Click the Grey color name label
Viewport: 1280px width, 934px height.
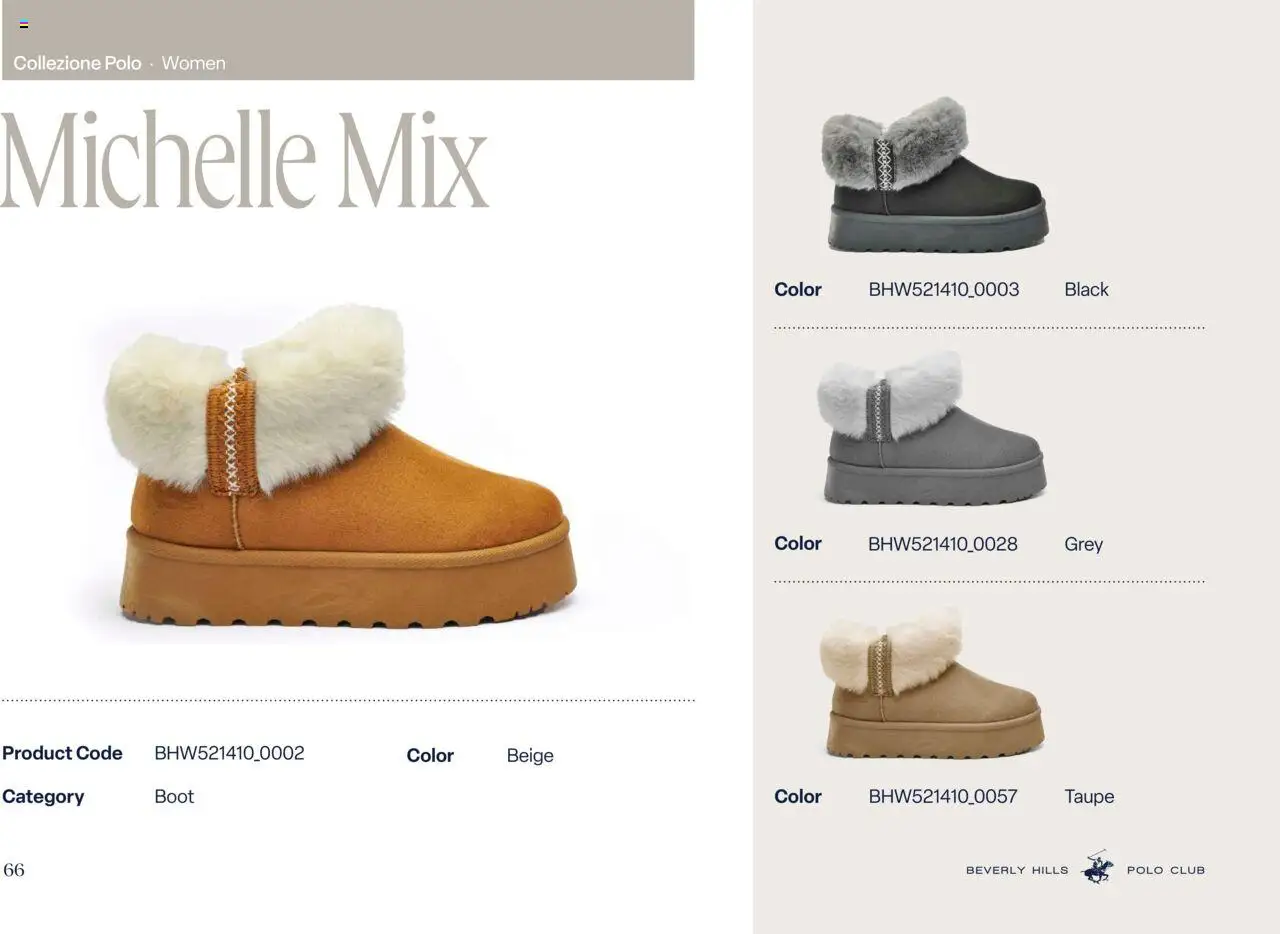[1083, 545]
